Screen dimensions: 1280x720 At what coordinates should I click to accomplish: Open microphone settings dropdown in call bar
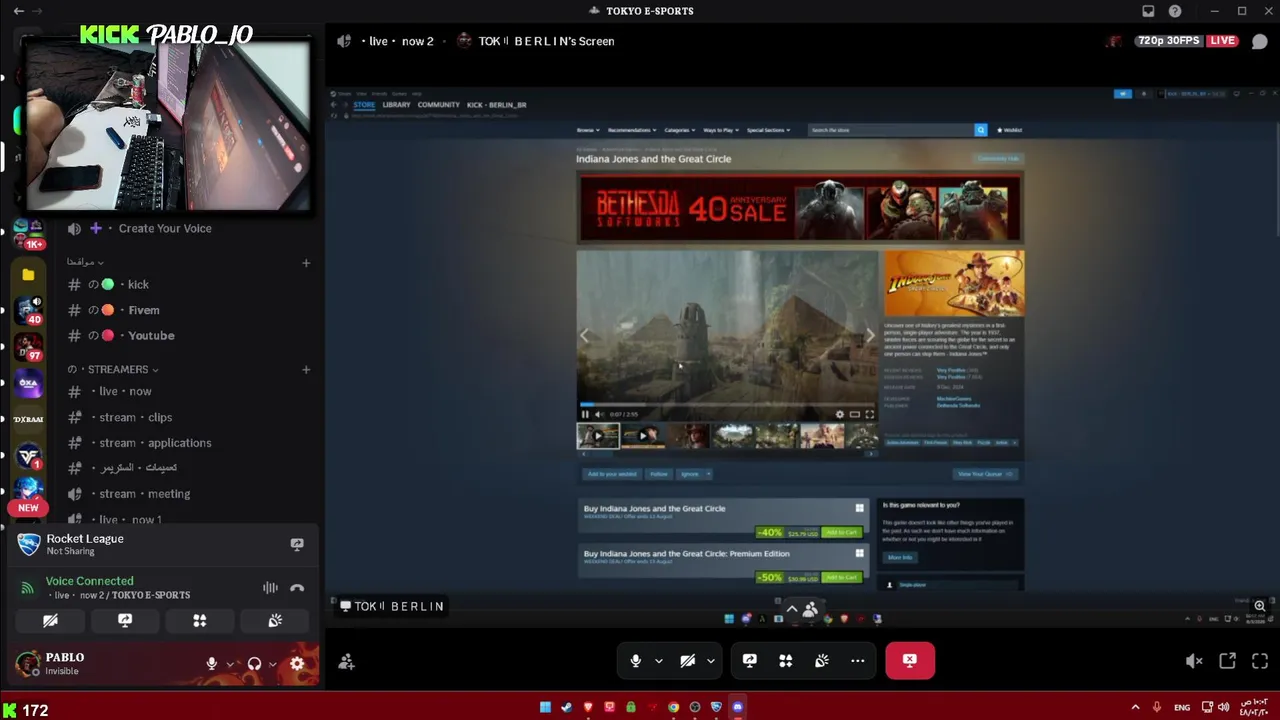click(x=658, y=660)
